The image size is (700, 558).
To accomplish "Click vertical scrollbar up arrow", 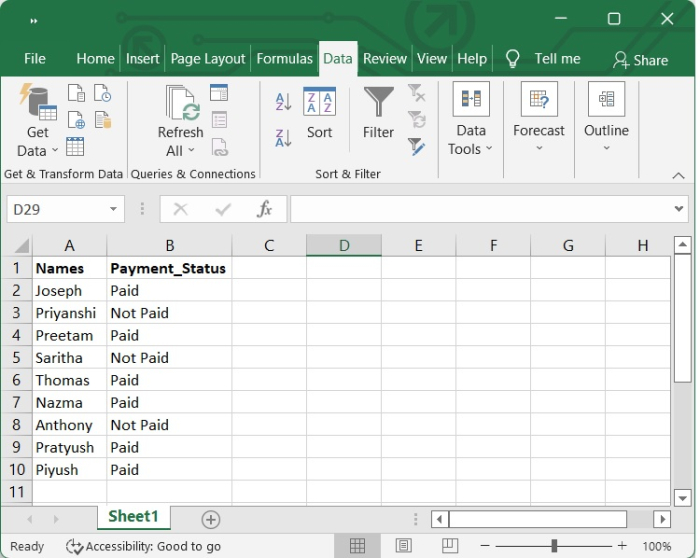I will pos(682,245).
